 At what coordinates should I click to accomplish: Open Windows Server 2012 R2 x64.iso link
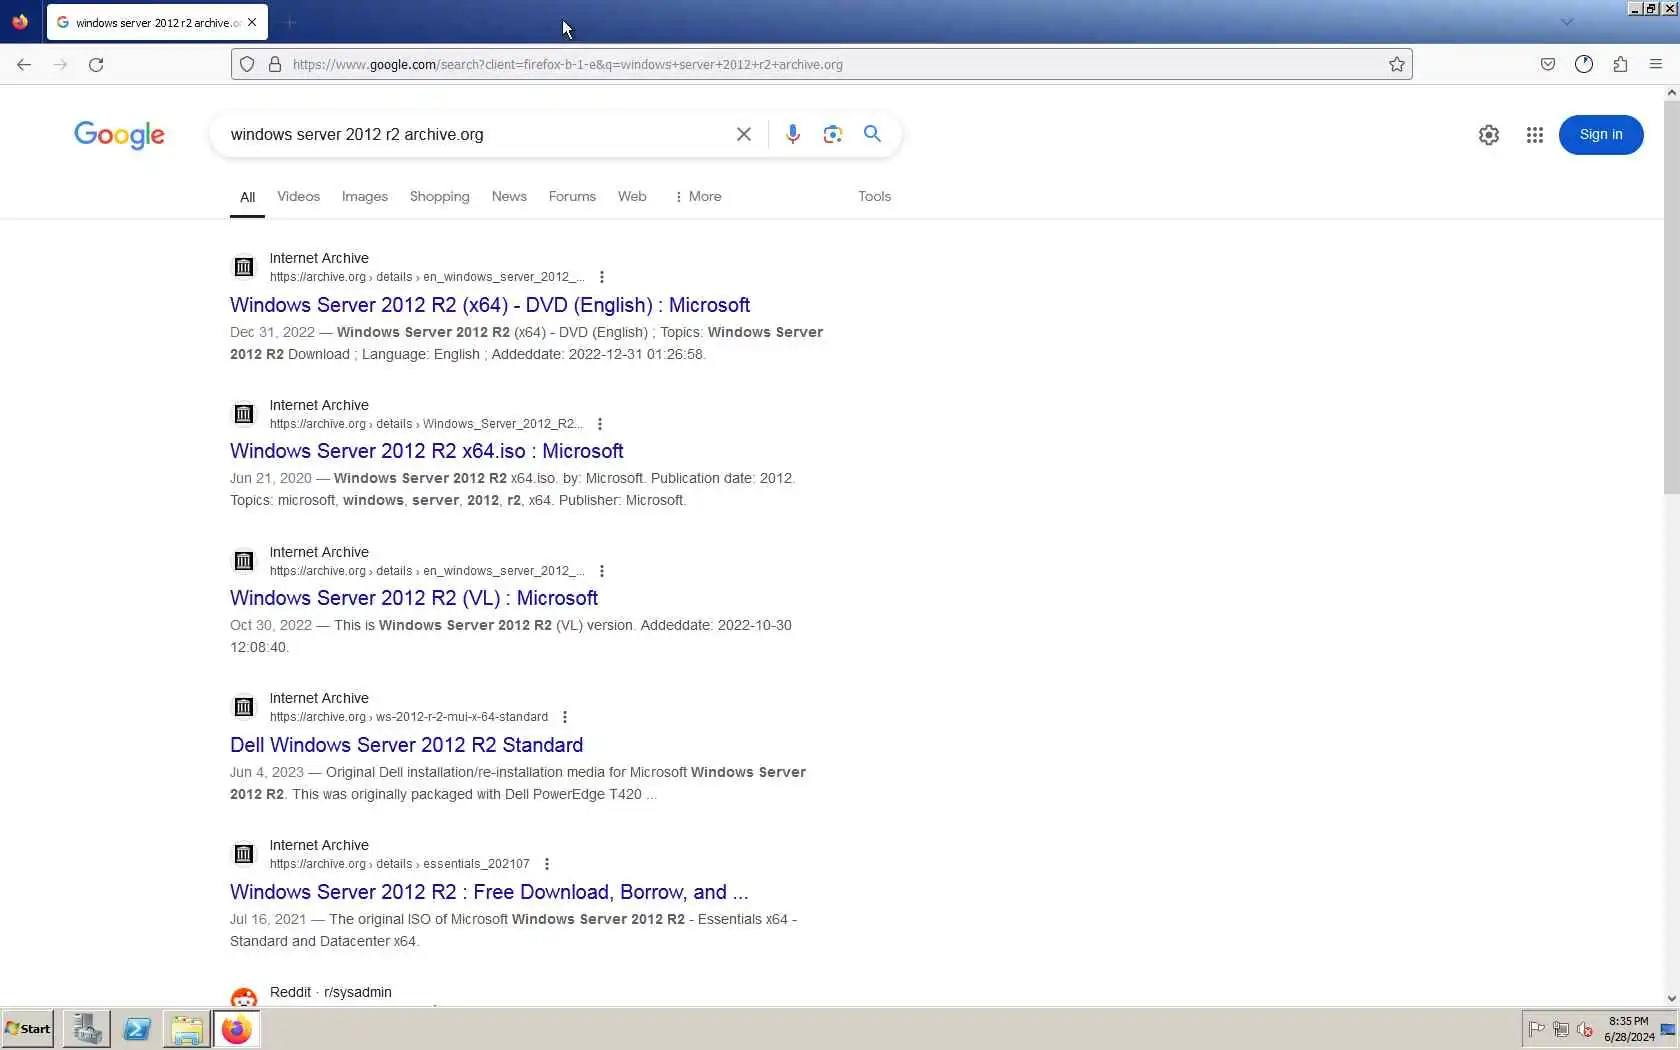[x=427, y=451]
